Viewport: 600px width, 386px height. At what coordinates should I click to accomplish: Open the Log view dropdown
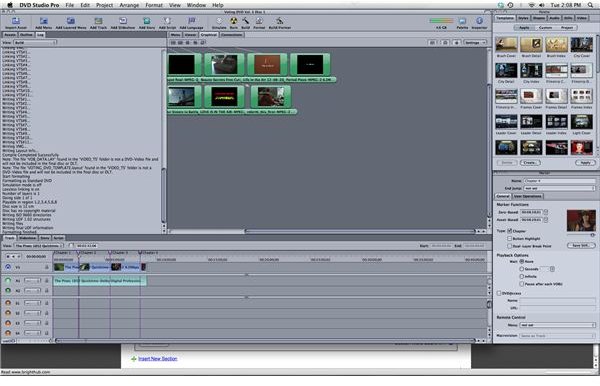(35, 42)
